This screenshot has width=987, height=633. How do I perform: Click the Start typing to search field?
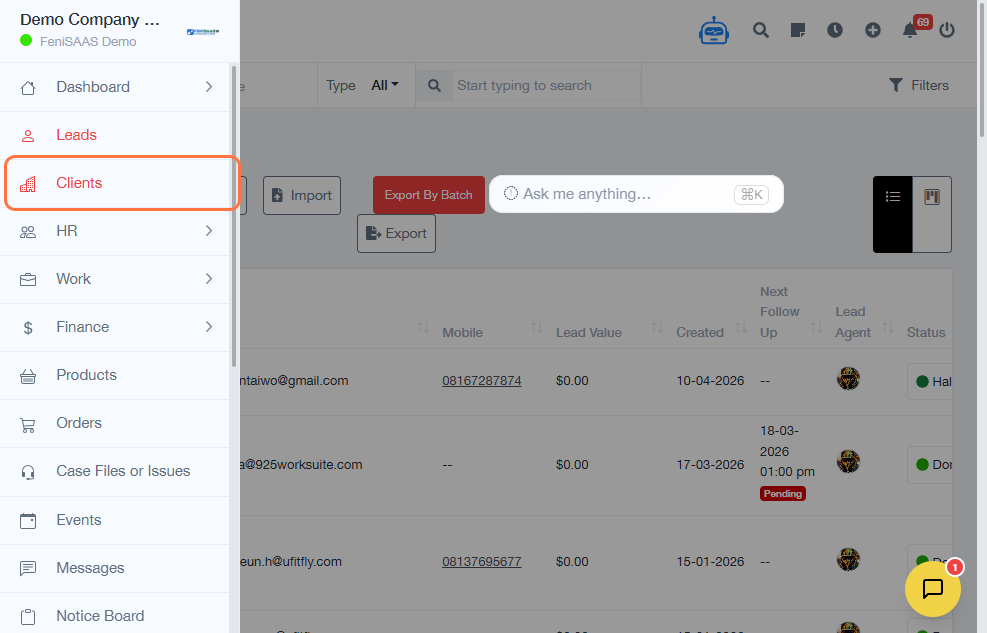pos(545,86)
